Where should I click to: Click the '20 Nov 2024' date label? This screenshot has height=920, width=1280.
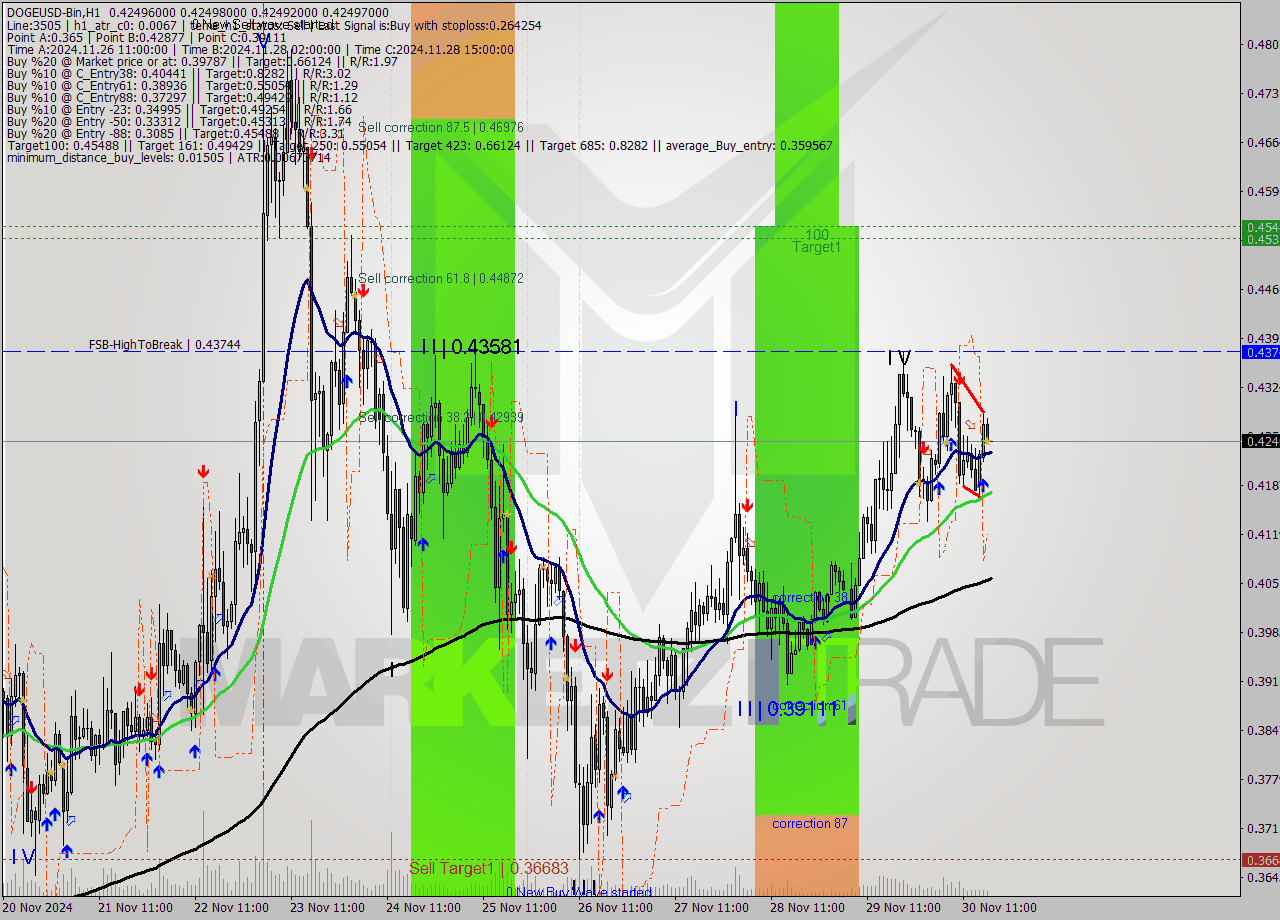click(x=38, y=908)
